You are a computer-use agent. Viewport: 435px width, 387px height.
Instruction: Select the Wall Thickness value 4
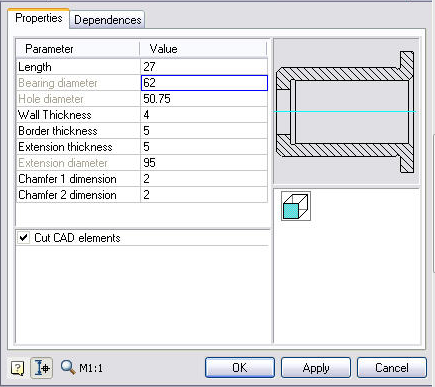(204, 115)
